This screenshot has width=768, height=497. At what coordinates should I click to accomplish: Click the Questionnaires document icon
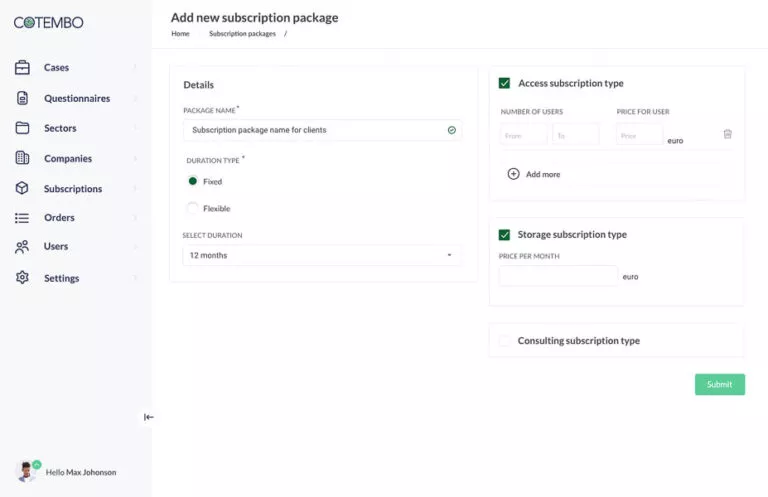coord(22,98)
